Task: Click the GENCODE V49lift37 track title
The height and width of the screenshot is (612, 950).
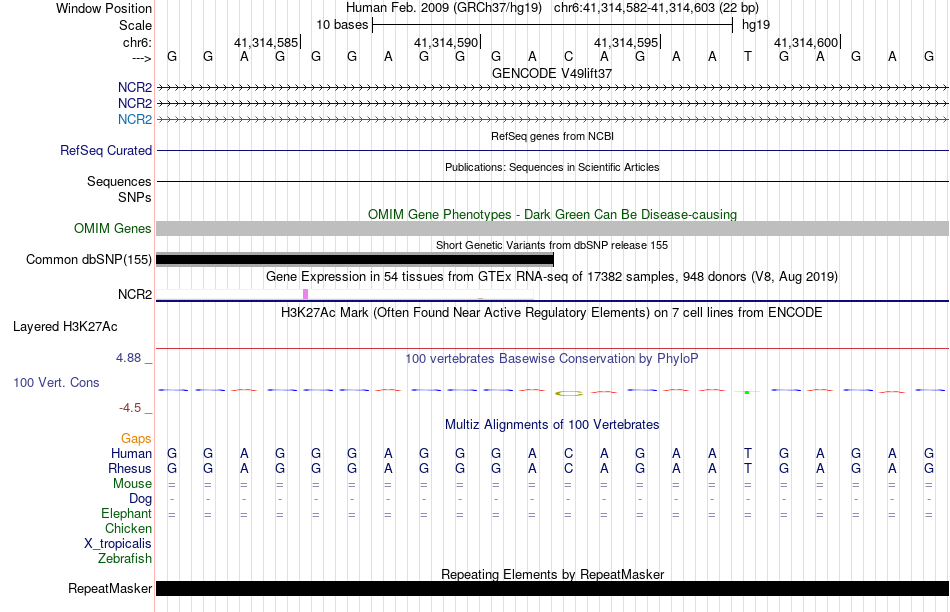Action: click(x=551, y=73)
